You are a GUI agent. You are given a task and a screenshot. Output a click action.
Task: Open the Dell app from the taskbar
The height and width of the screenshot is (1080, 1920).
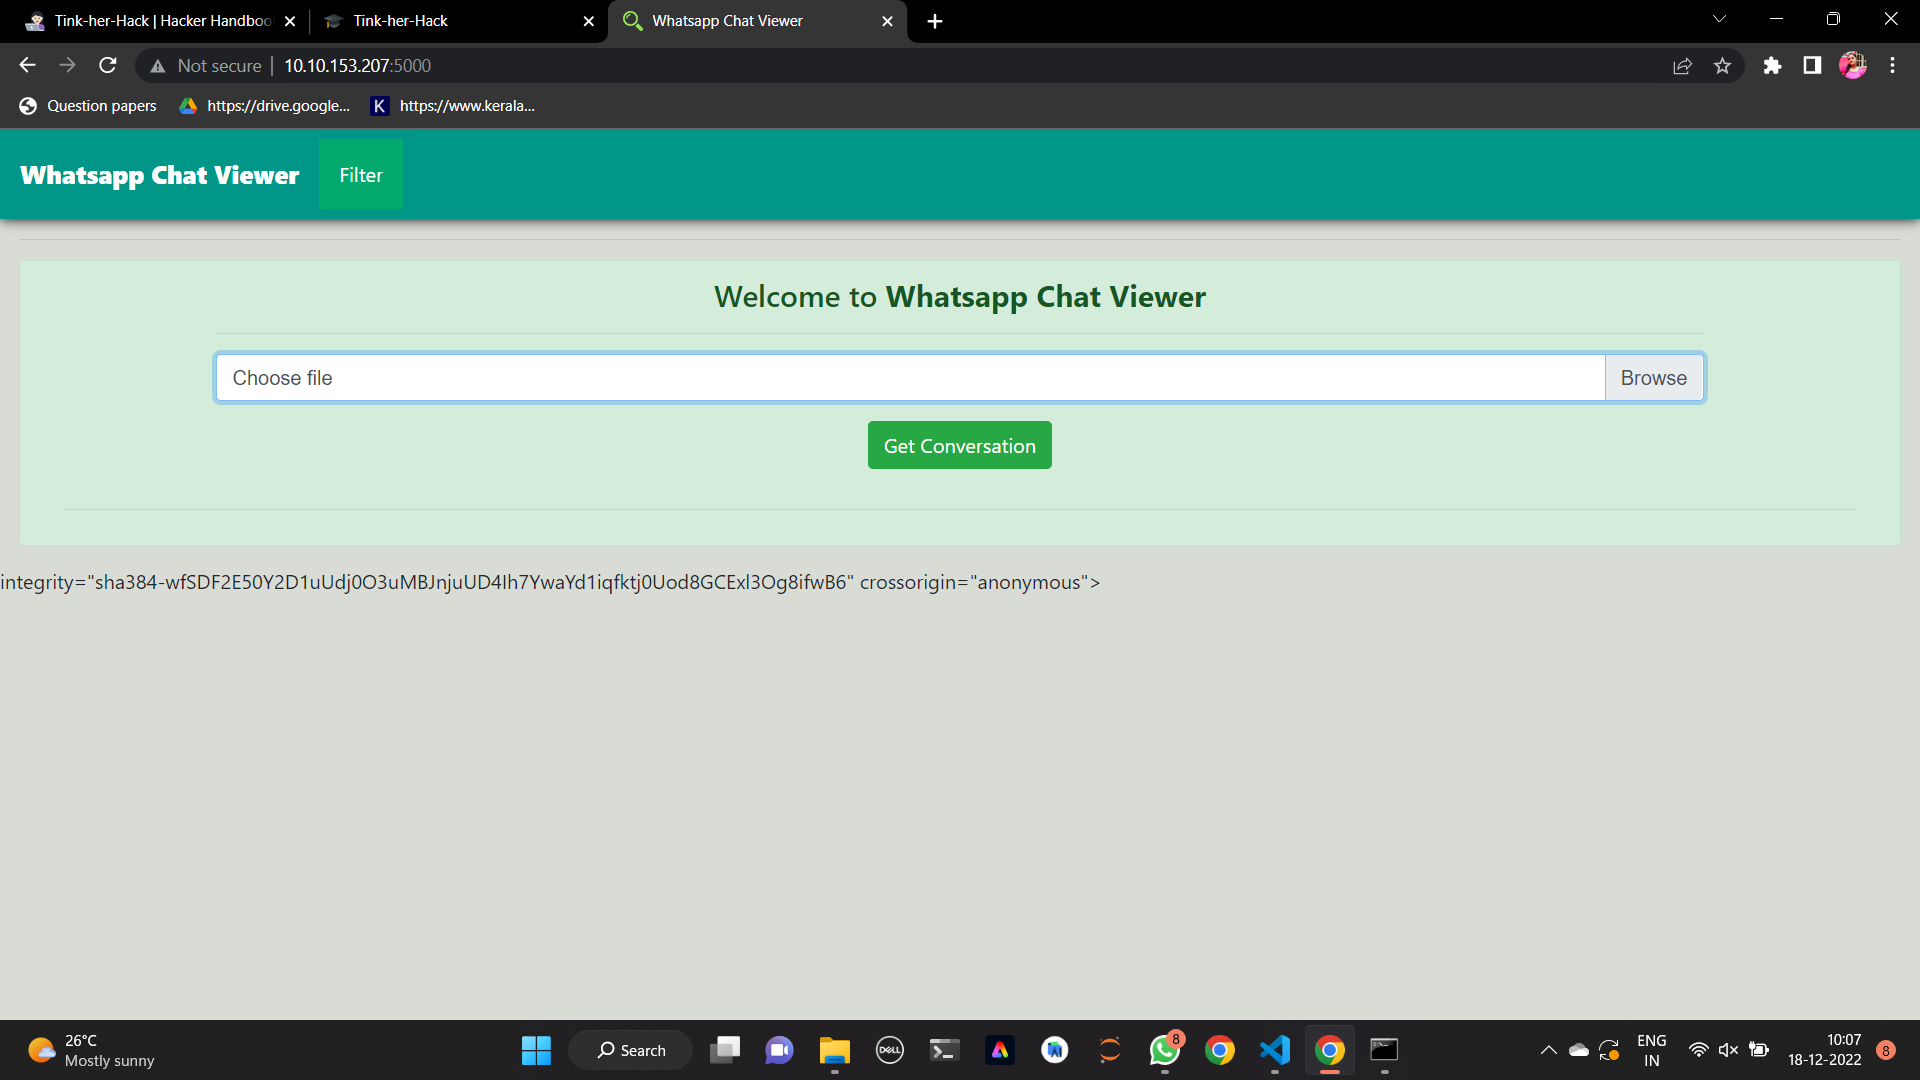click(x=889, y=1050)
